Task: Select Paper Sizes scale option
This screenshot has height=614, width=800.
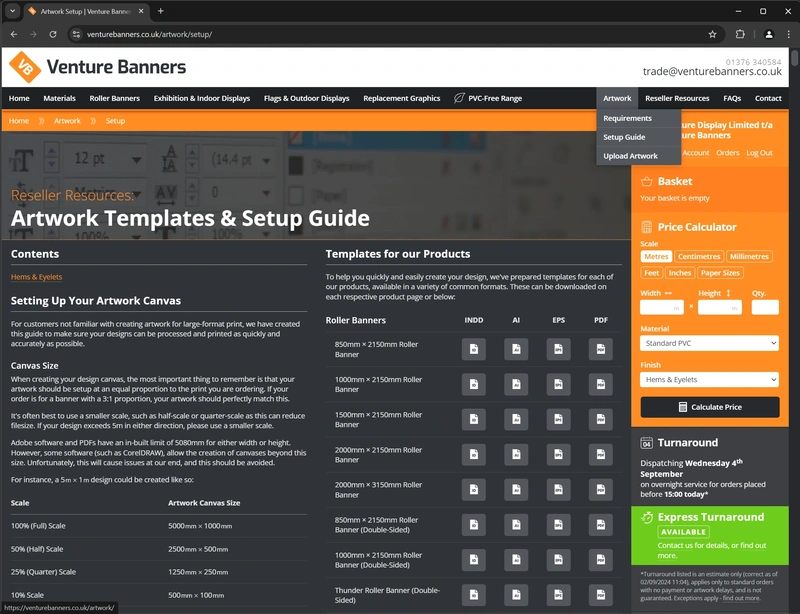Action: [720, 273]
